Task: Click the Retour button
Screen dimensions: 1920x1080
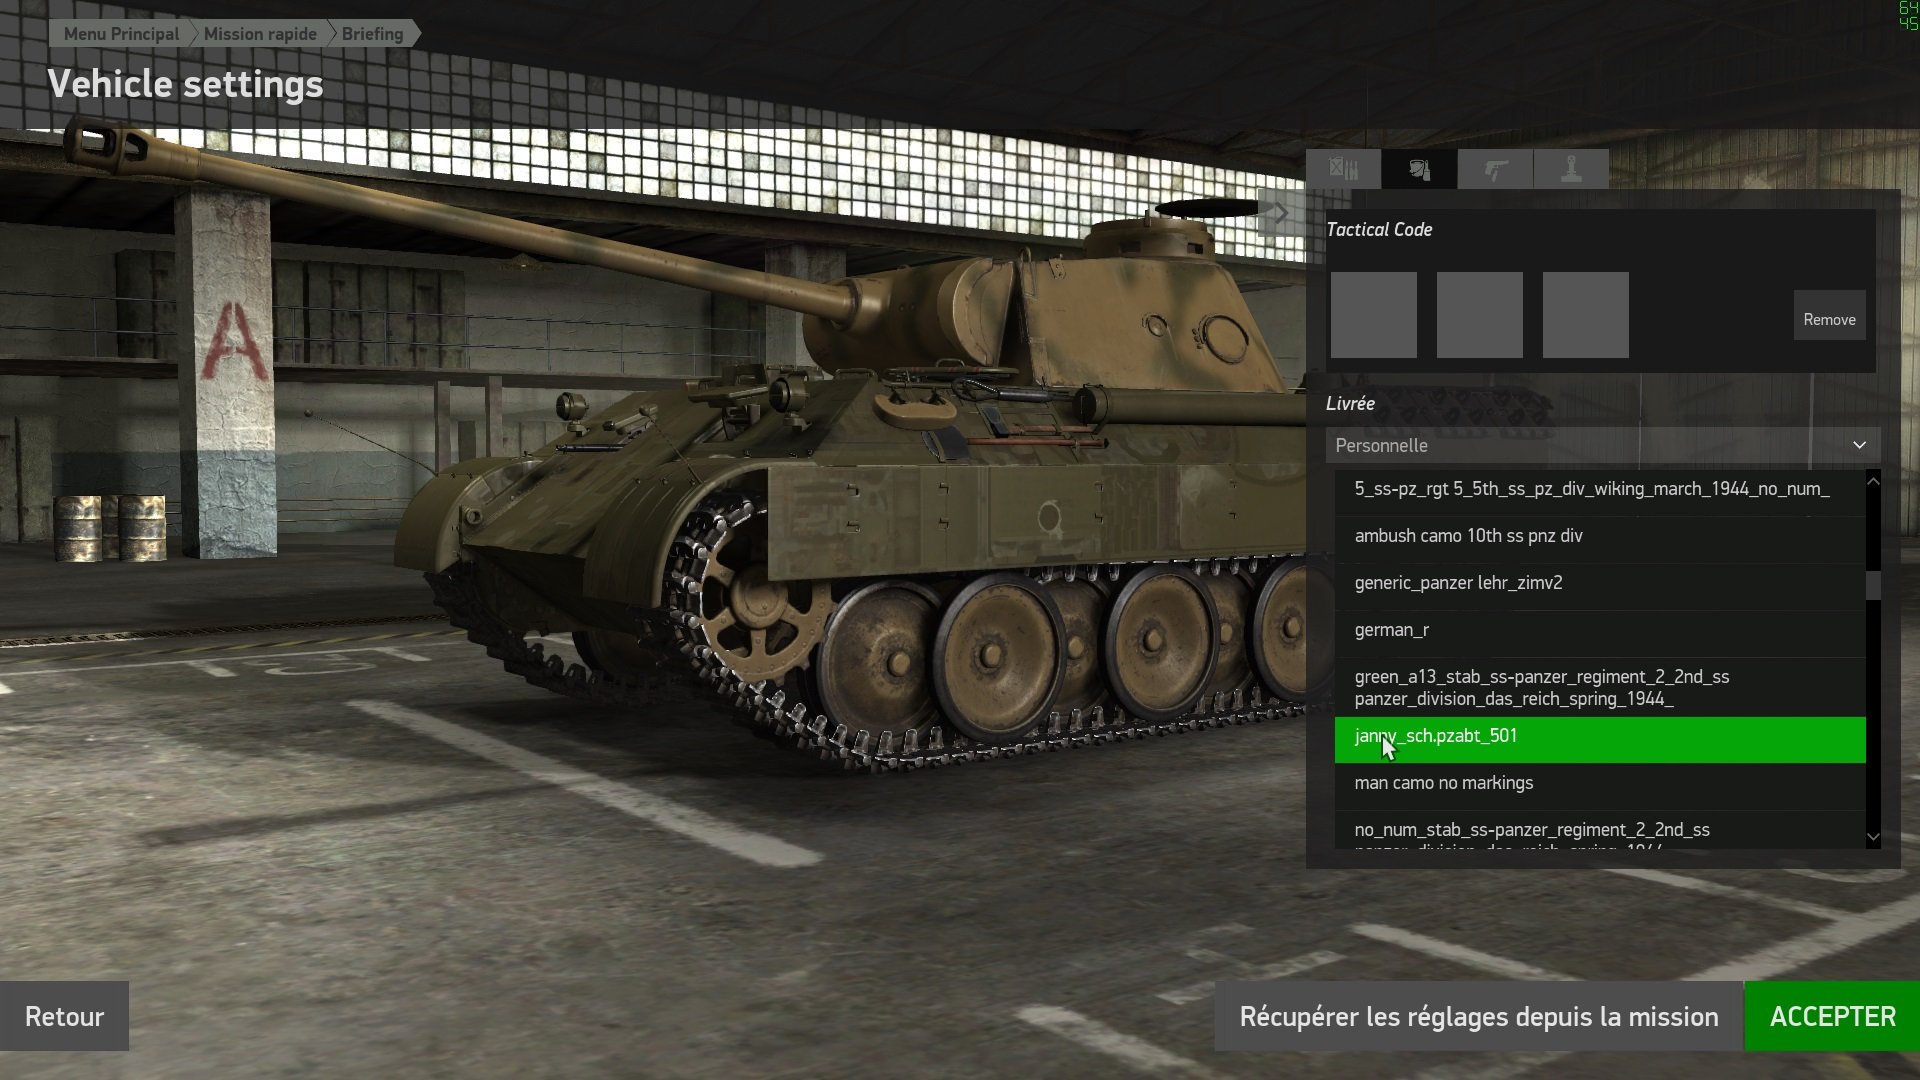Action: tap(64, 1016)
